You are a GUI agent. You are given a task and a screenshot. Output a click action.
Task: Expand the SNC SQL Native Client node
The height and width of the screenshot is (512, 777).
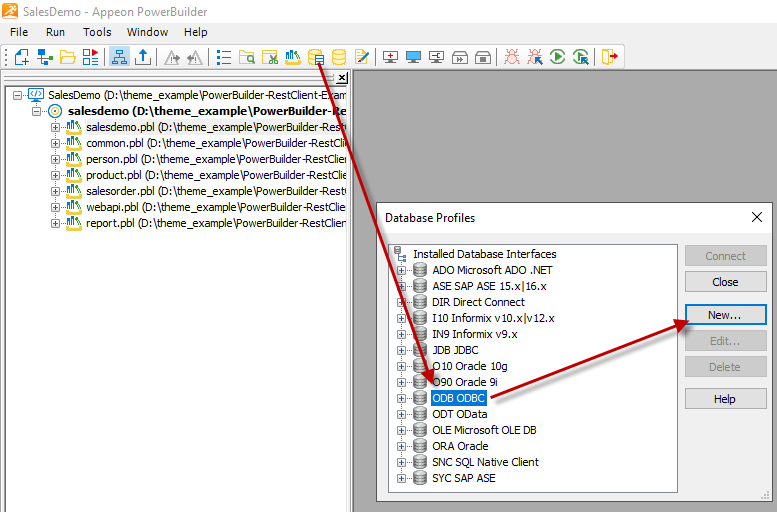pyautogui.click(x=401, y=462)
